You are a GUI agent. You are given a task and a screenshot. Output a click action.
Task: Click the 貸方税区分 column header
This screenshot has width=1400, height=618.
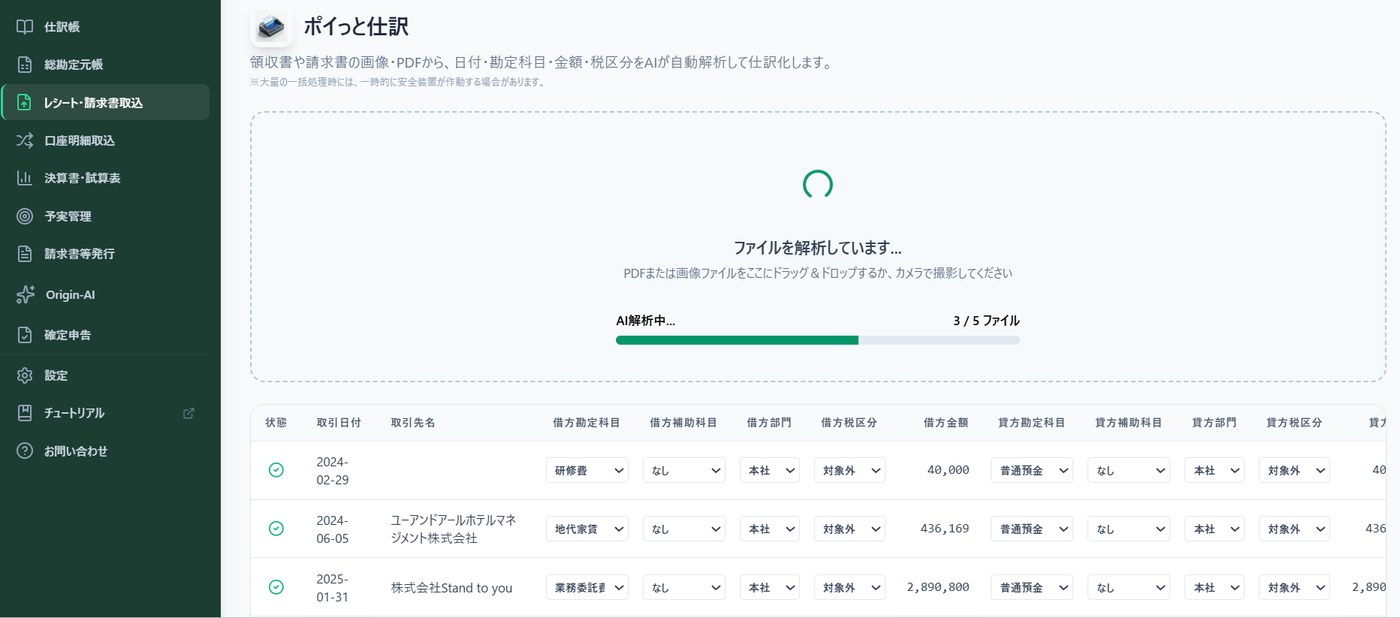(1294, 423)
